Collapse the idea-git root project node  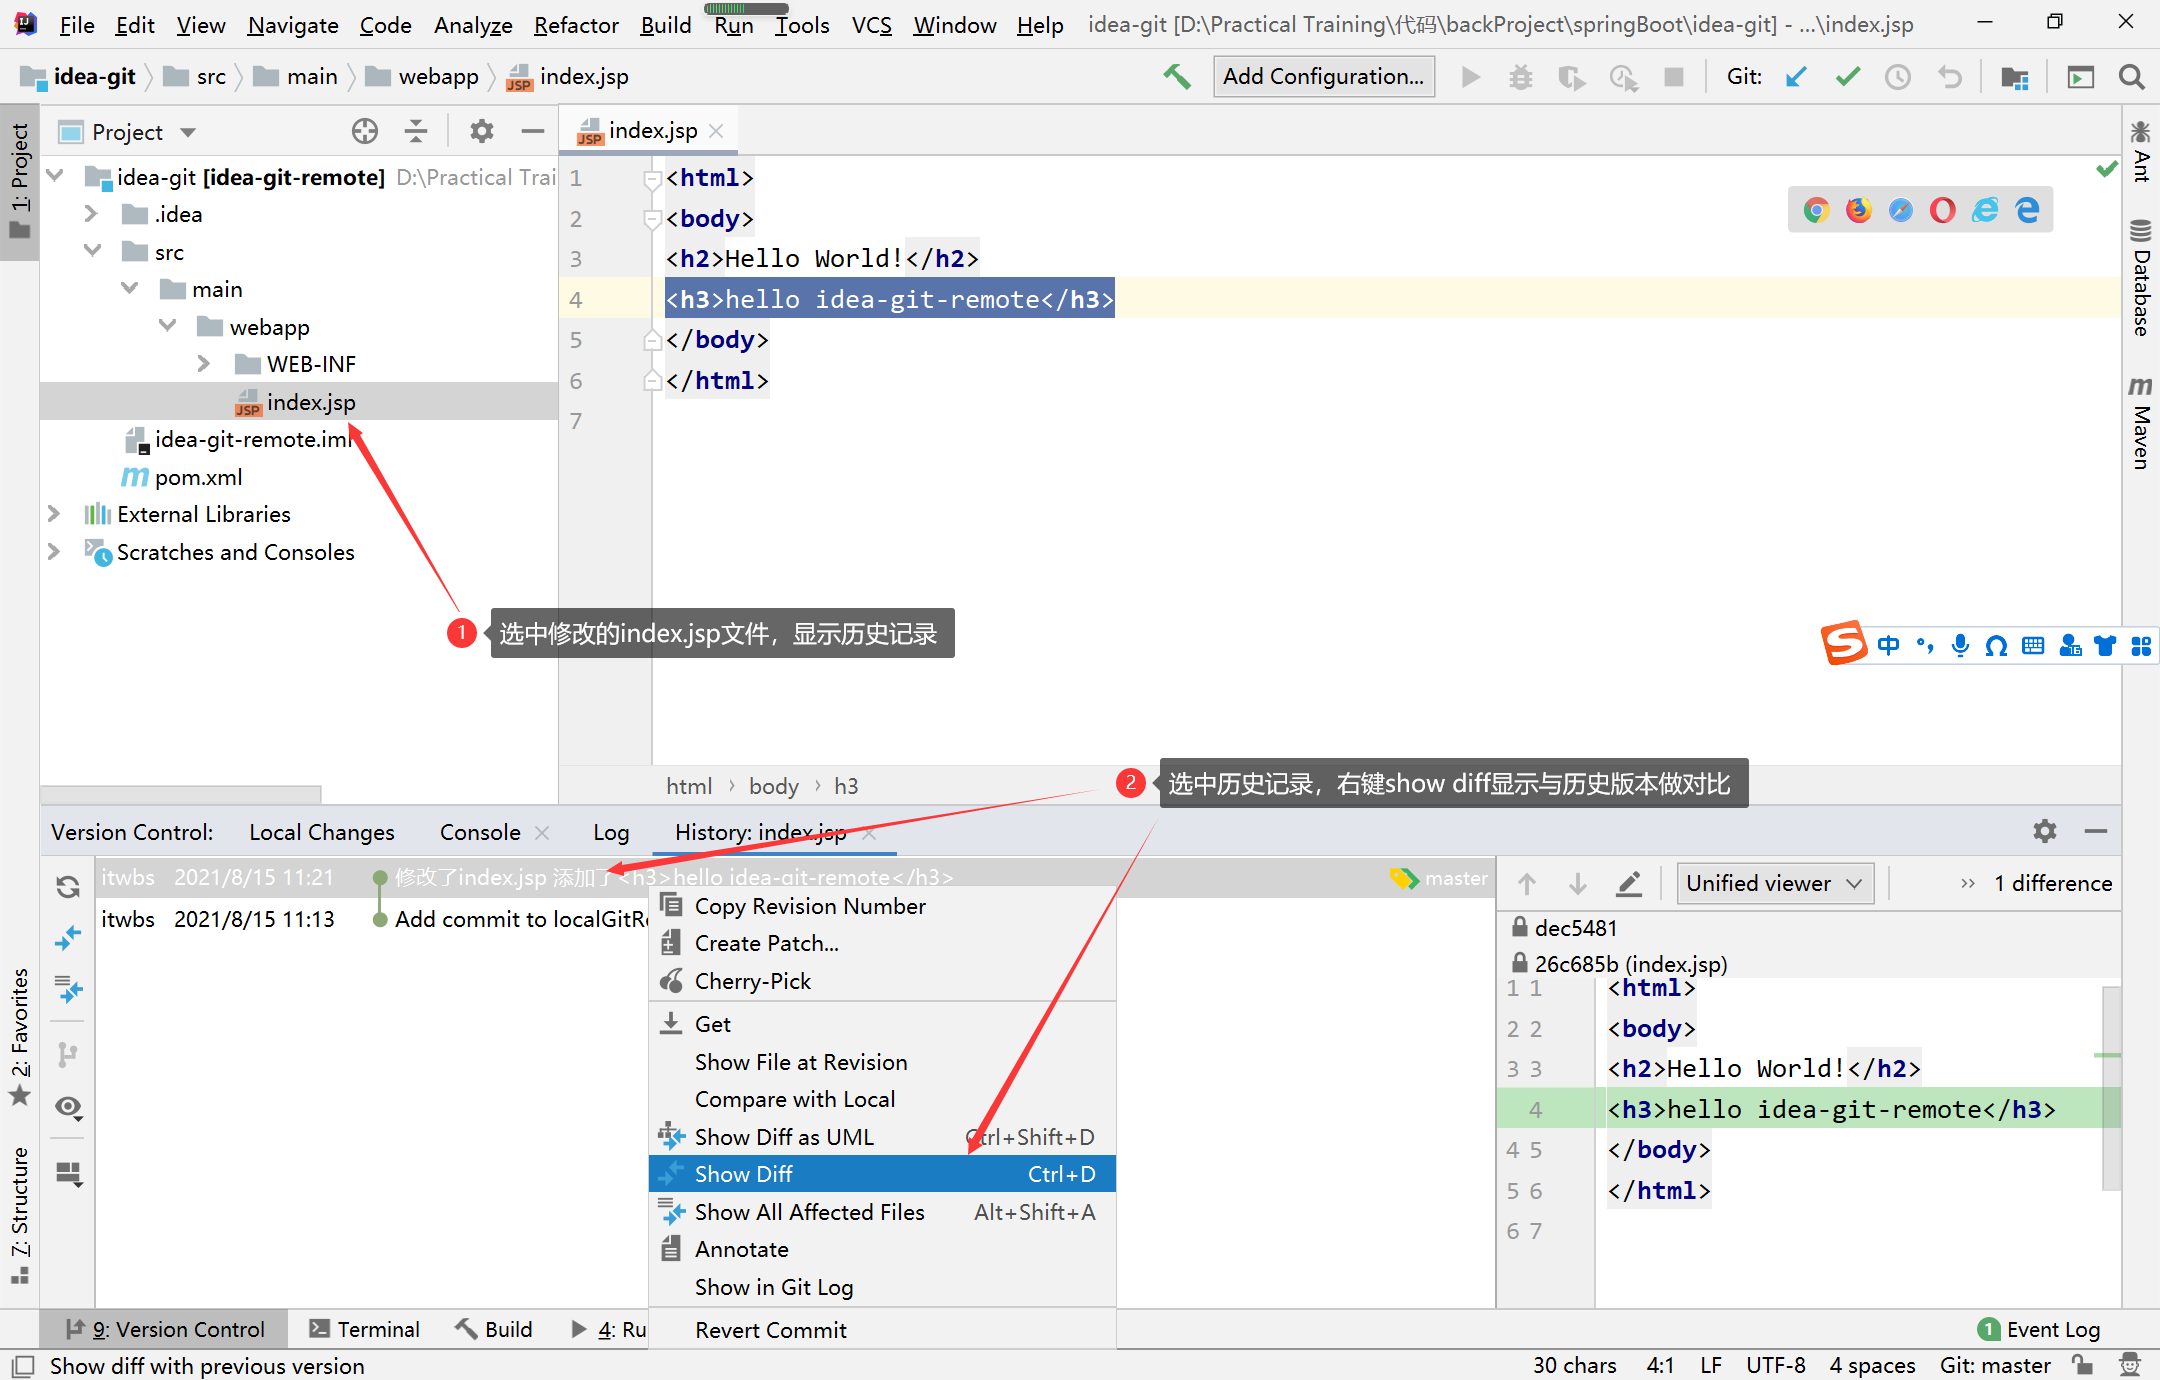pyautogui.click(x=55, y=176)
